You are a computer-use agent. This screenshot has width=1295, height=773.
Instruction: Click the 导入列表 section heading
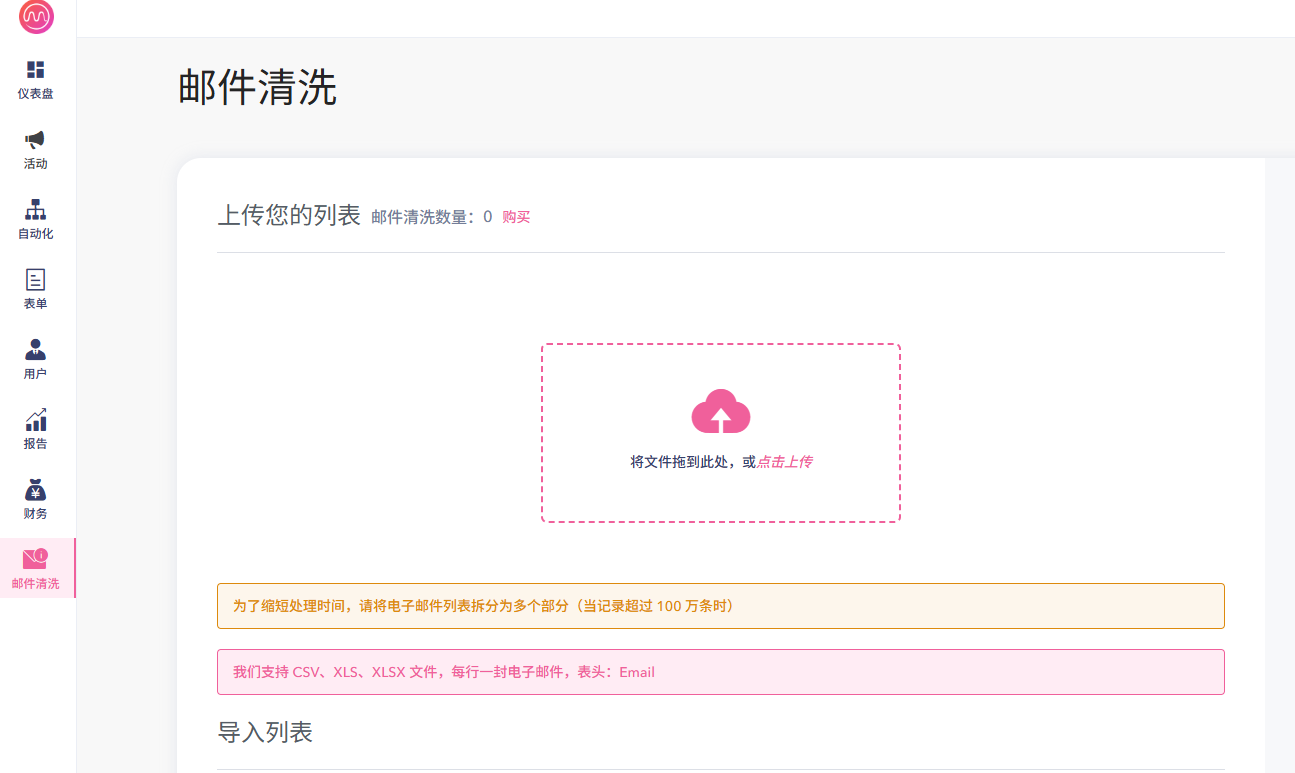click(x=265, y=733)
